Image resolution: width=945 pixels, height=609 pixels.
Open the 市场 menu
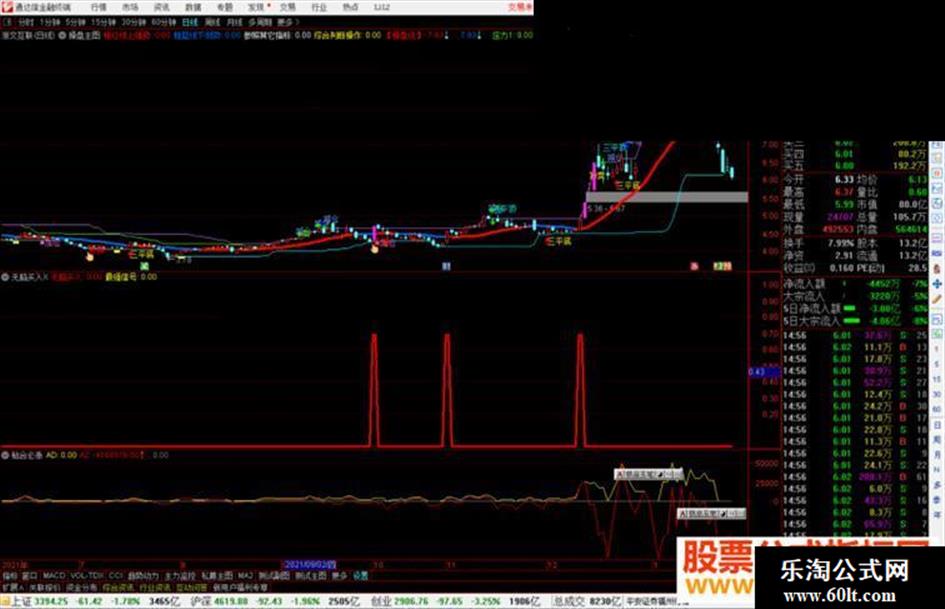(130, 7)
